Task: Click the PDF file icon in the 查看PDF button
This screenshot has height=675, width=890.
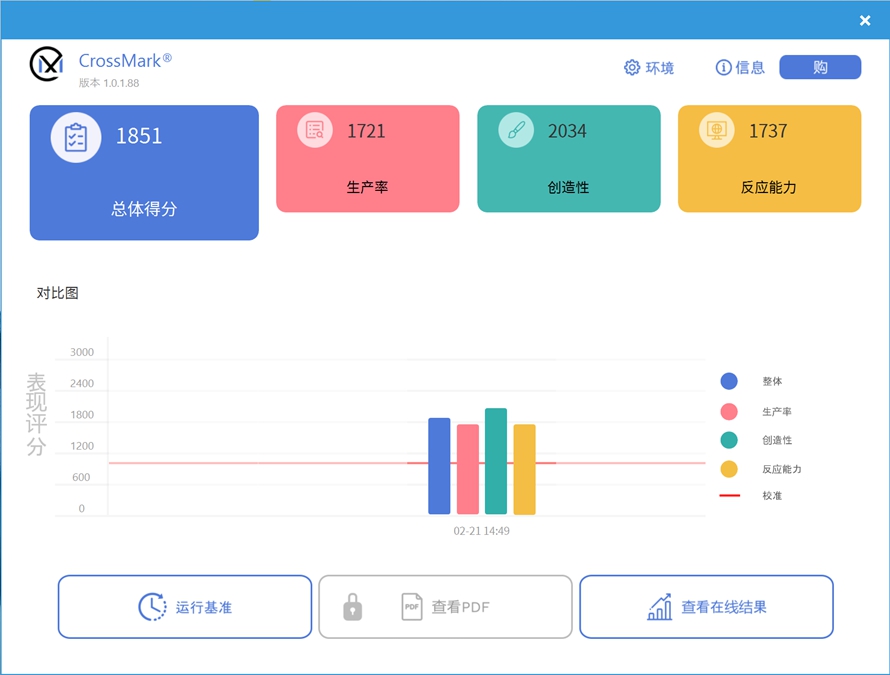Action: [x=412, y=607]
